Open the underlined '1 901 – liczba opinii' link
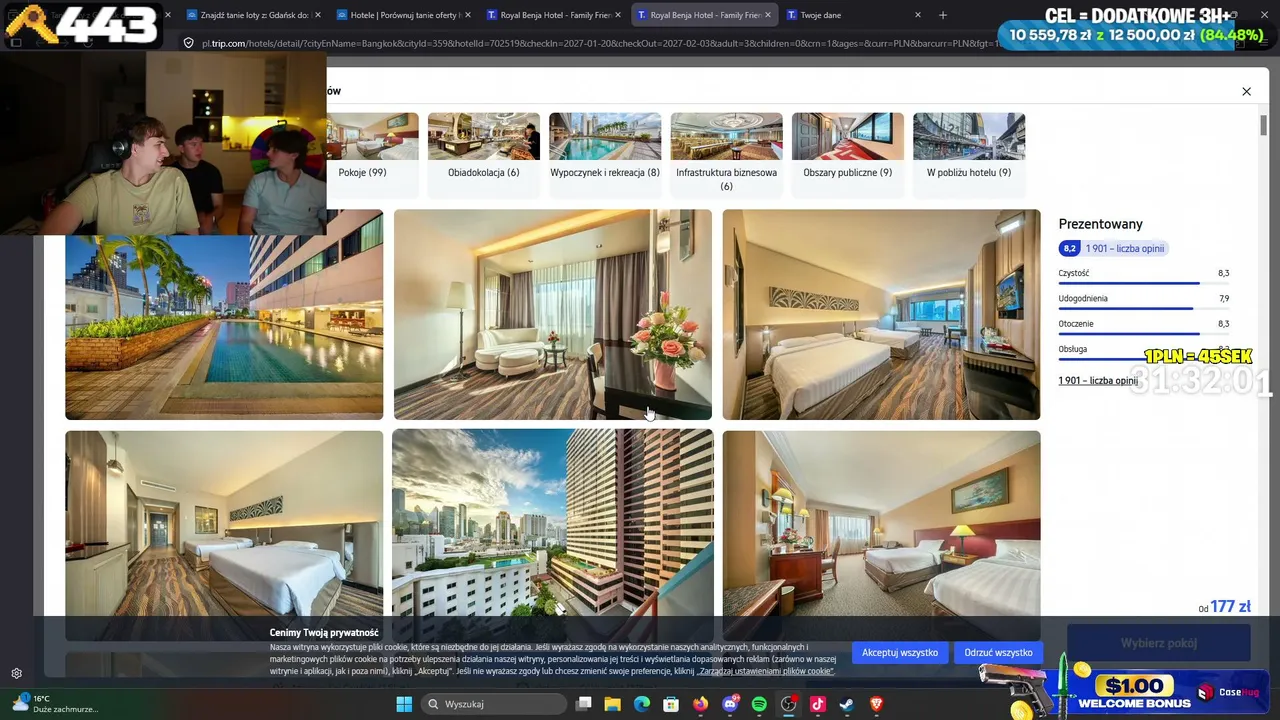This screenshot has width=1280, height=720. (1098, 380)
